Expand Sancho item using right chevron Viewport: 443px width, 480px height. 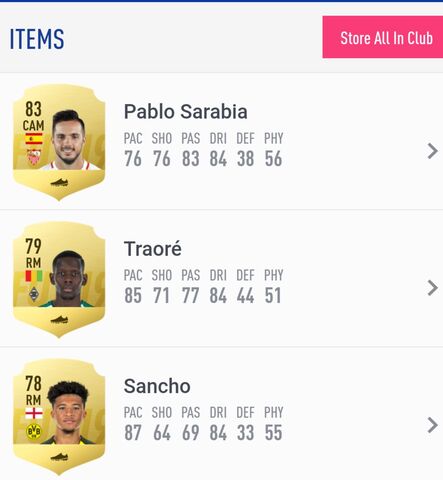(x=432, y=425)
